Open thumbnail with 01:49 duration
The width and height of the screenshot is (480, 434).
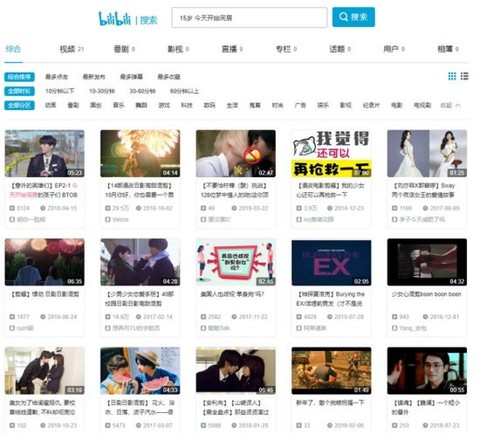click(x=331, y=371)
